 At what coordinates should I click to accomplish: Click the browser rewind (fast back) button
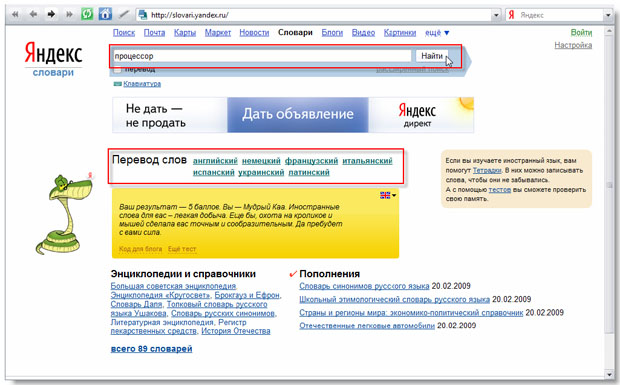click(15, 15)
